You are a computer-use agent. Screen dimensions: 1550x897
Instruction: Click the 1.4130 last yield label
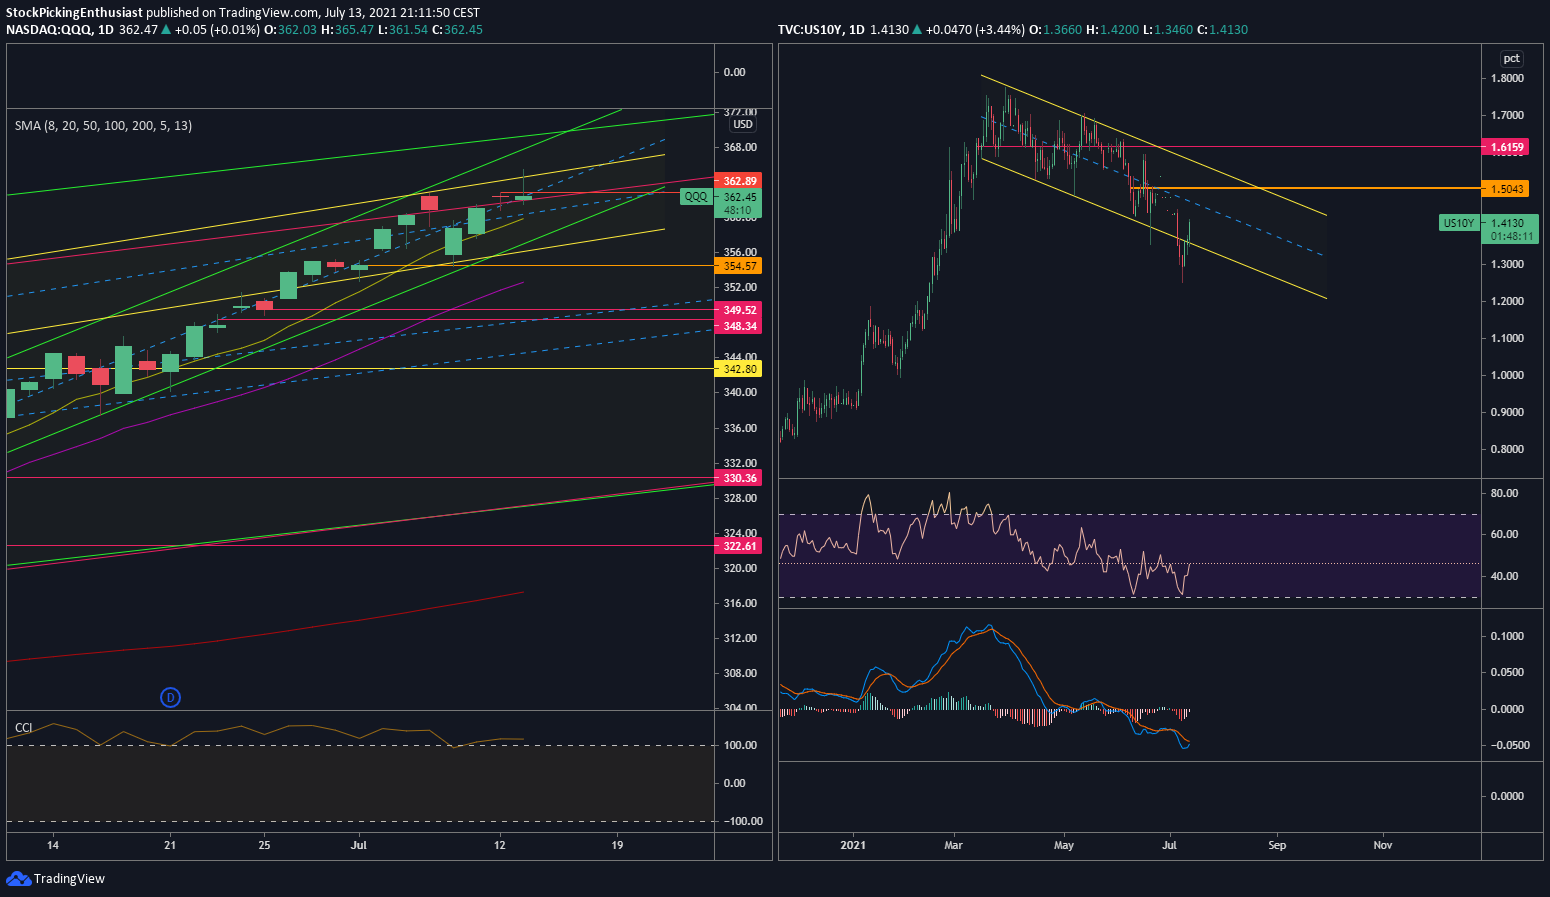(x=1508, y=223)
